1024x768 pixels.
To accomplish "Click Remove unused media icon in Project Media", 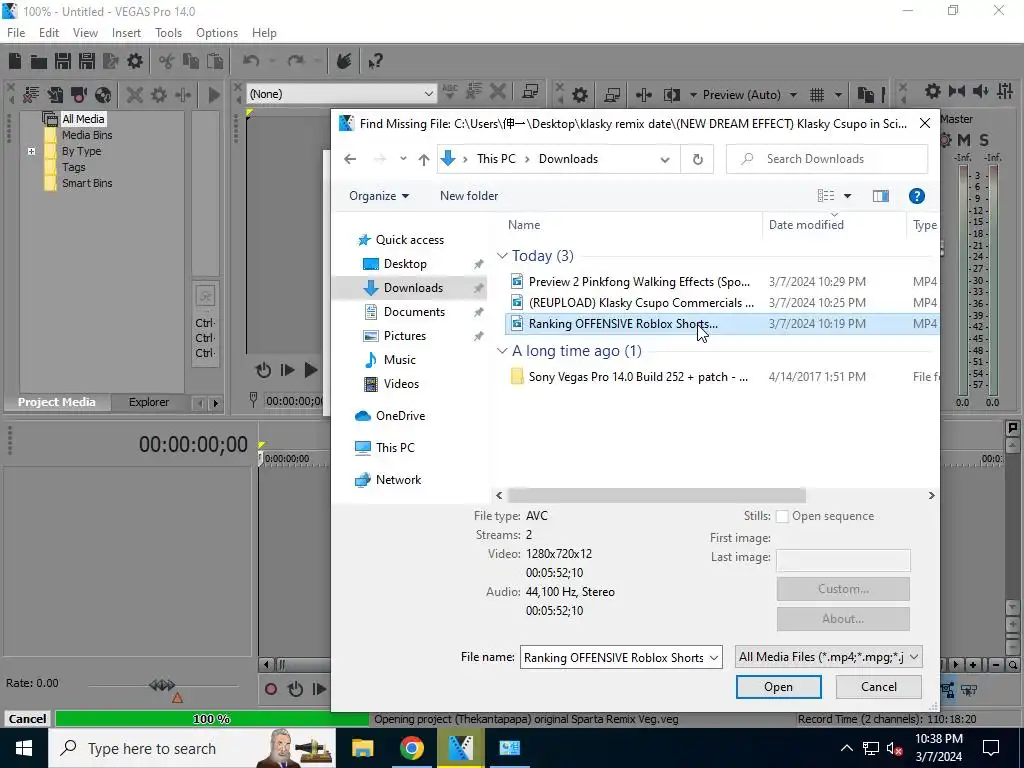I will [x=31, y=95].
